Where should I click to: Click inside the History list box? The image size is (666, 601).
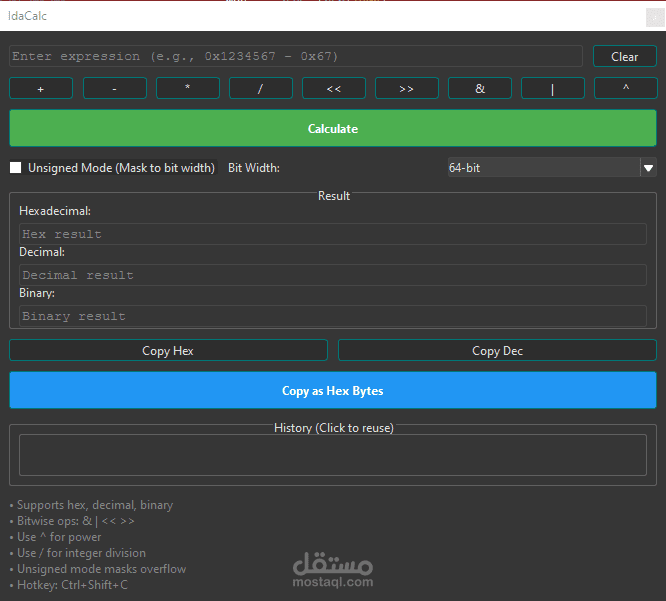coord(333,455)
